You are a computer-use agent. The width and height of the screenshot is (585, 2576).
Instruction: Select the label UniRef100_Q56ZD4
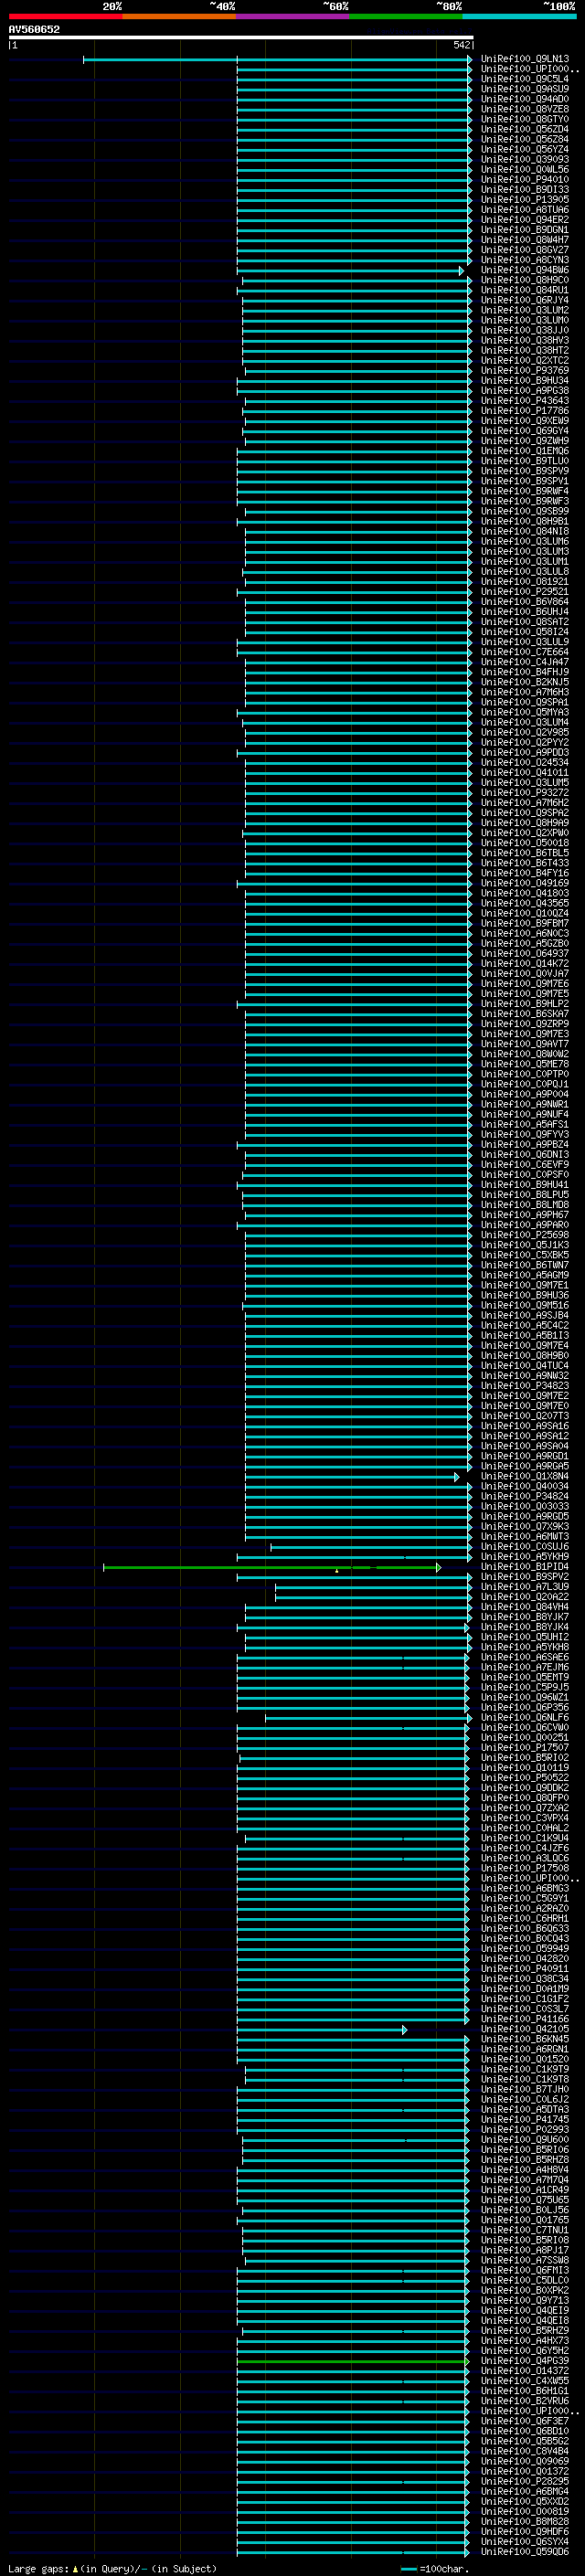click(x=525, y=129)
